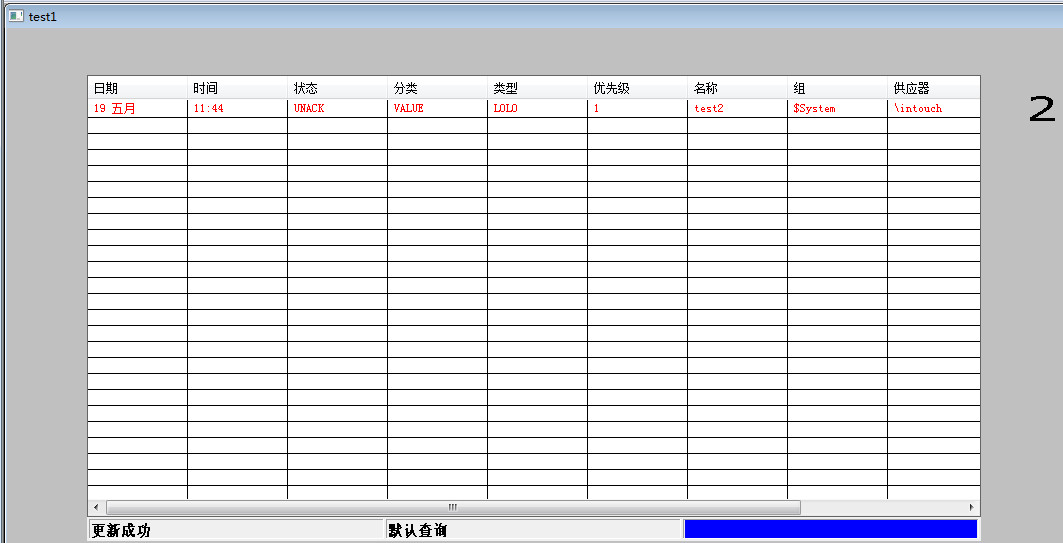Click the UNACK state cell
Viewport: 1063px width, 543px height.
pyautogui.click(x=338, y=108)
